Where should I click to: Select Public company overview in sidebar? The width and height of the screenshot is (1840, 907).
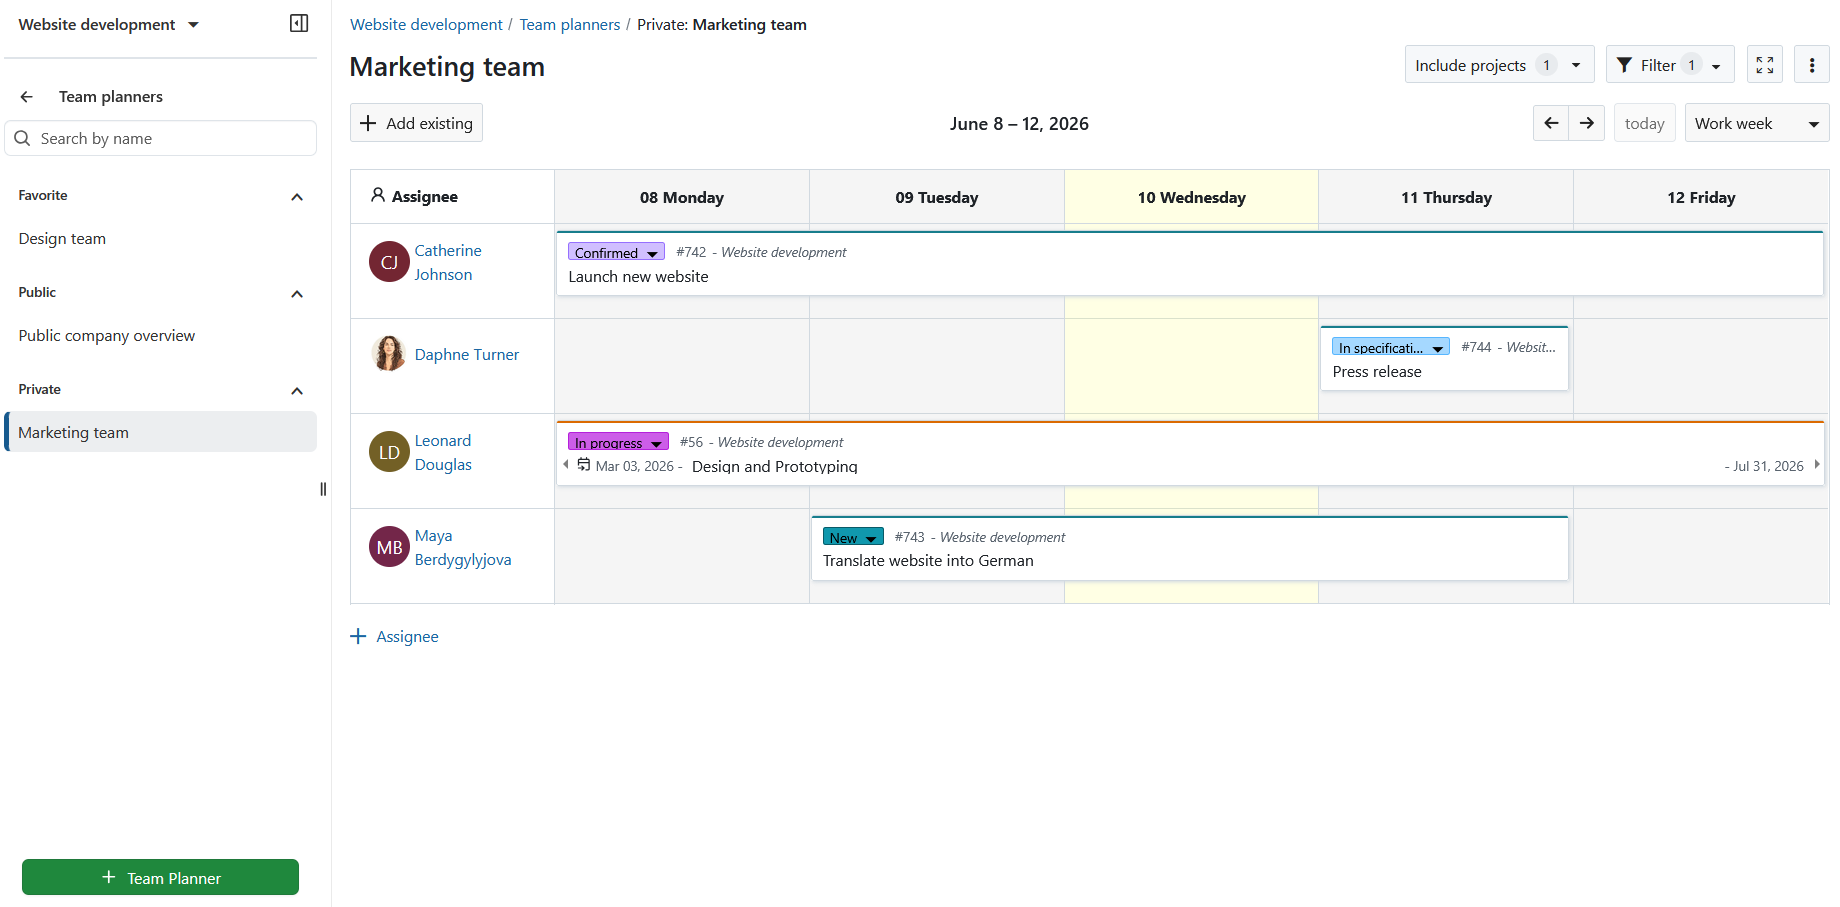(x=107, y=336)
